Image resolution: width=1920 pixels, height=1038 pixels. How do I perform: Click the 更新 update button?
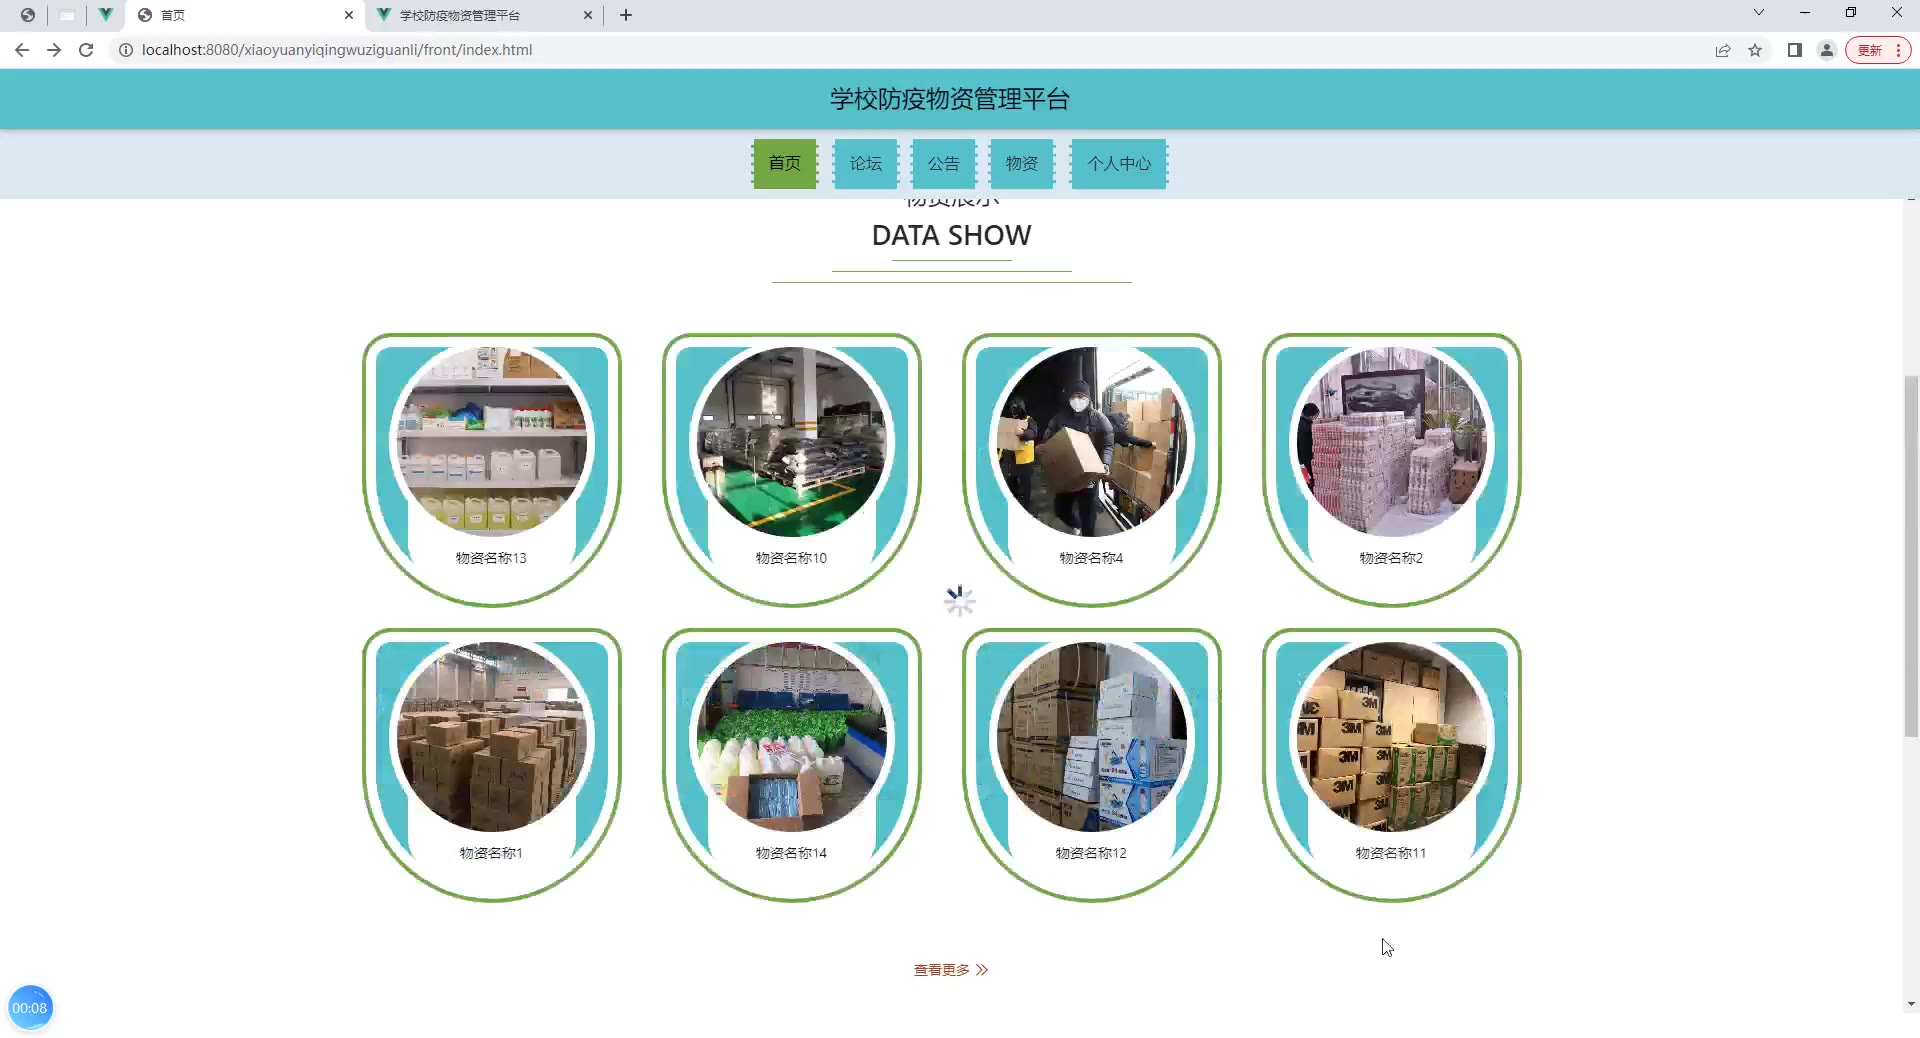(x=1878, y=50)
